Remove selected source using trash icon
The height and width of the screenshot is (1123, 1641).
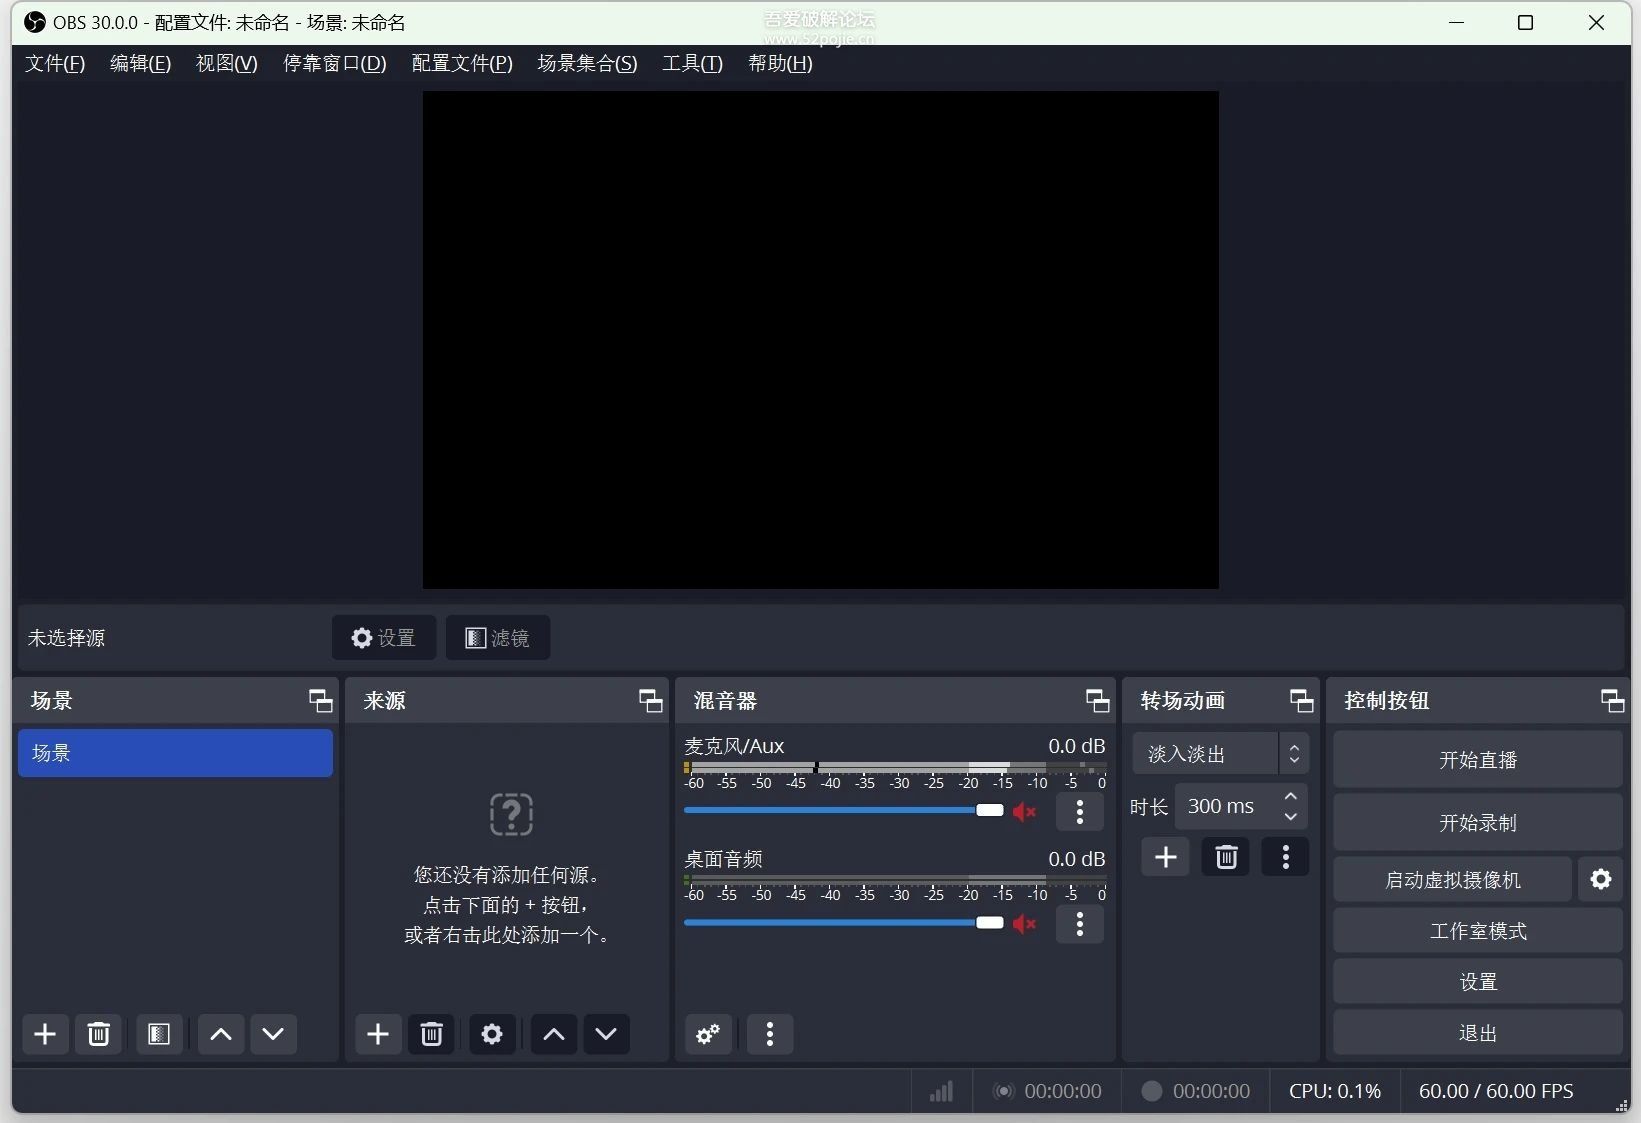431,1034
